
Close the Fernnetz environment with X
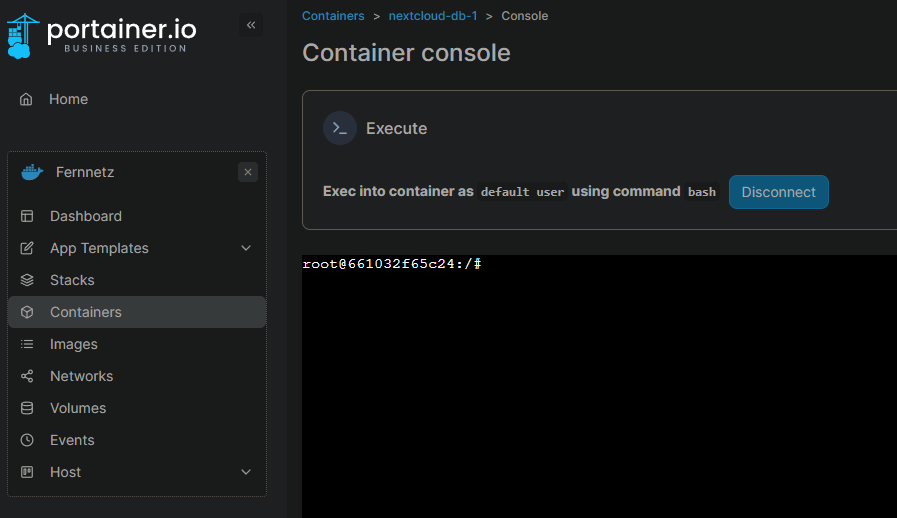(248, 172)
